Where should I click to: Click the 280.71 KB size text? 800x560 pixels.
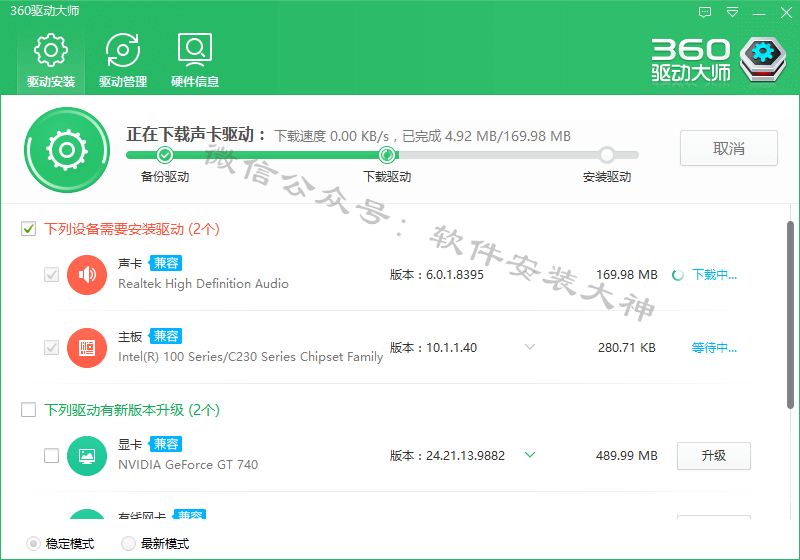627,348
